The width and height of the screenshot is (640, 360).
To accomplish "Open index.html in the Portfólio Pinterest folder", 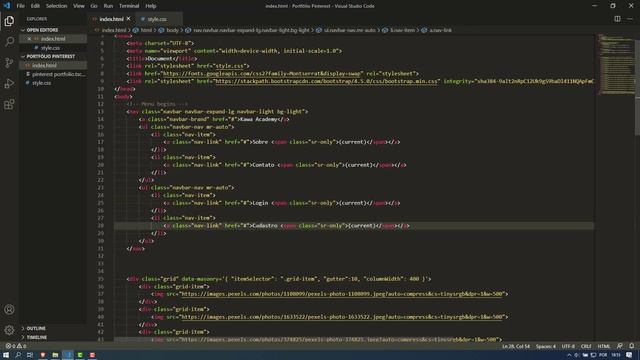I will pos(44,65).
